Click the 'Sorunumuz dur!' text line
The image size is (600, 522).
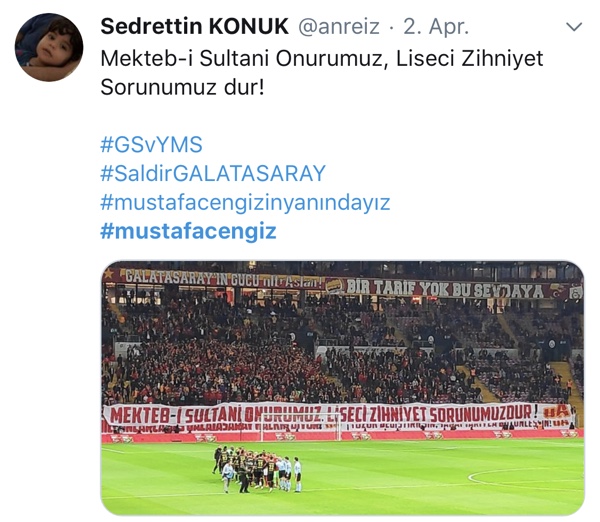click(183, 87)
